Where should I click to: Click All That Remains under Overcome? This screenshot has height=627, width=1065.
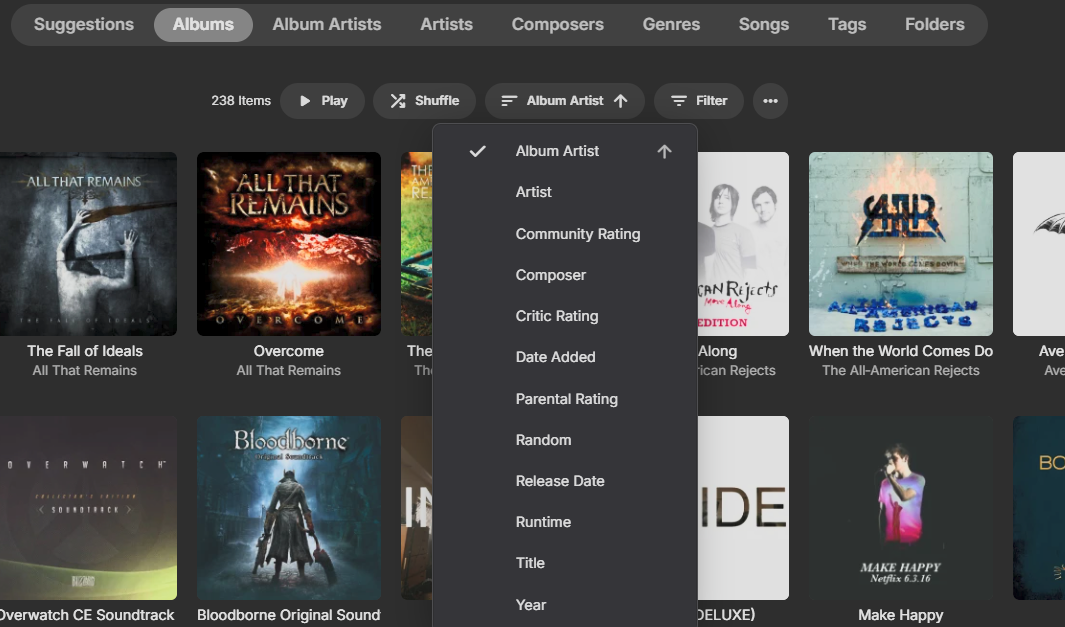coord(289,371)
